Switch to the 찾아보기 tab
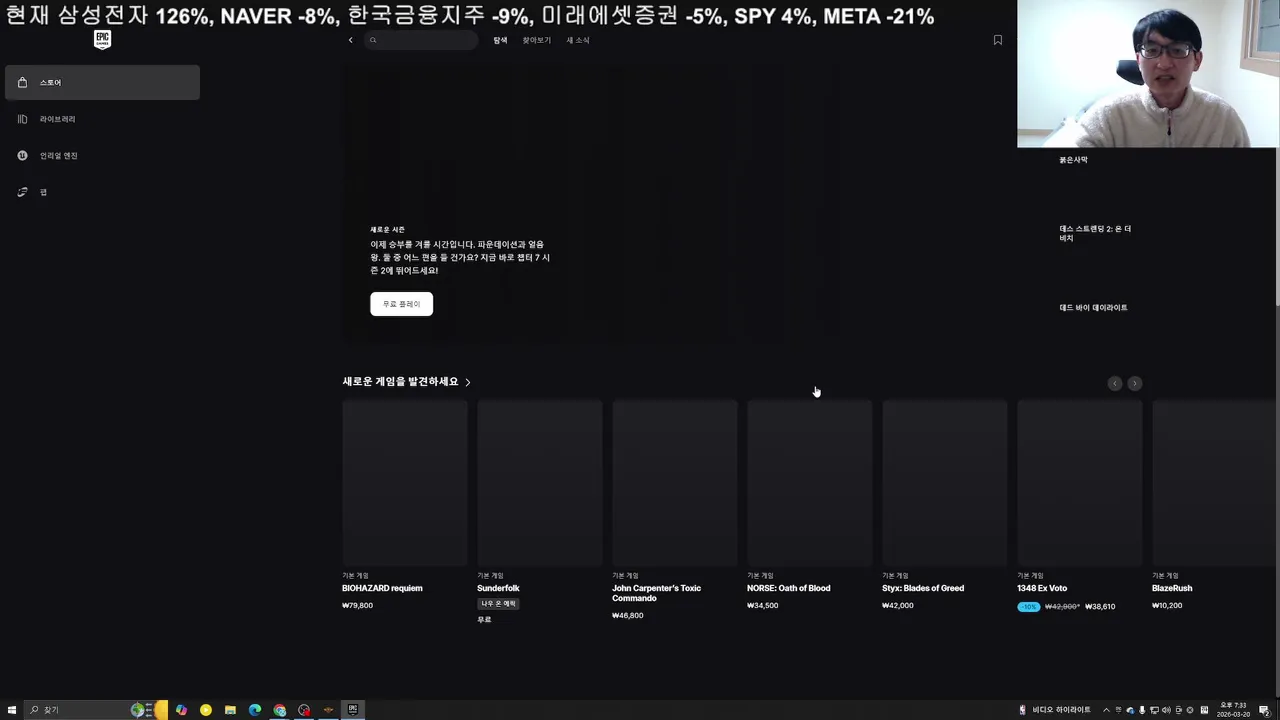 [x=537, y=40]
